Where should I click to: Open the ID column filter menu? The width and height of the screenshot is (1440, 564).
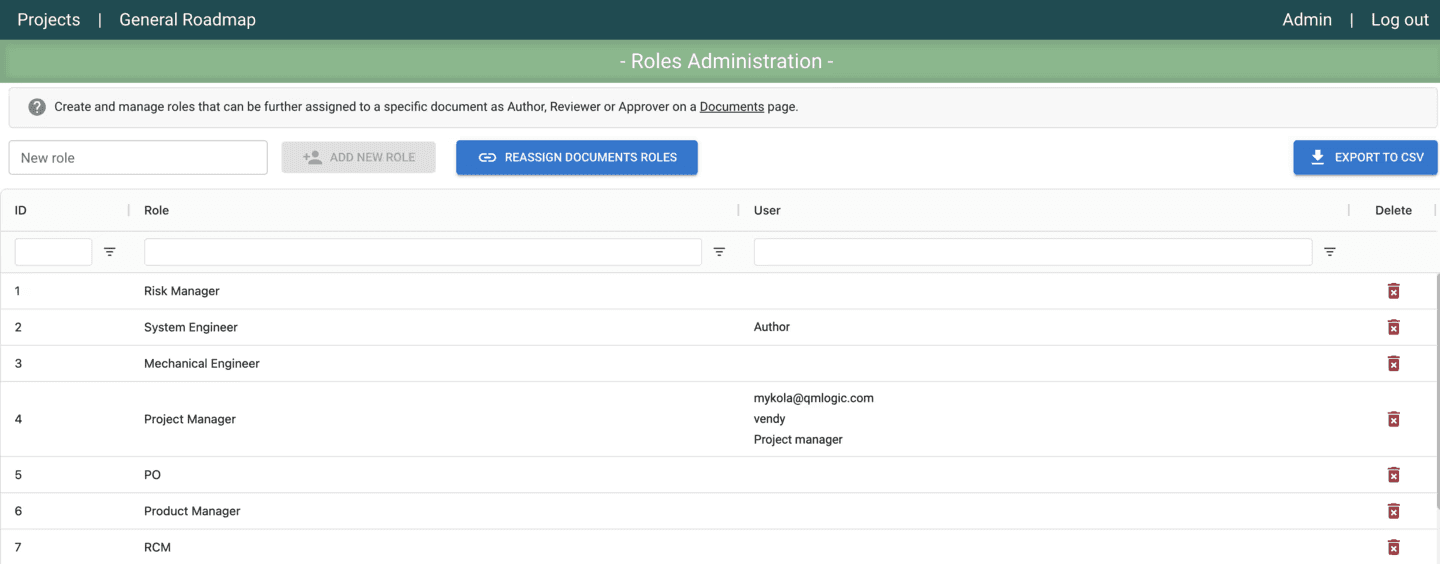pos(110,252)
